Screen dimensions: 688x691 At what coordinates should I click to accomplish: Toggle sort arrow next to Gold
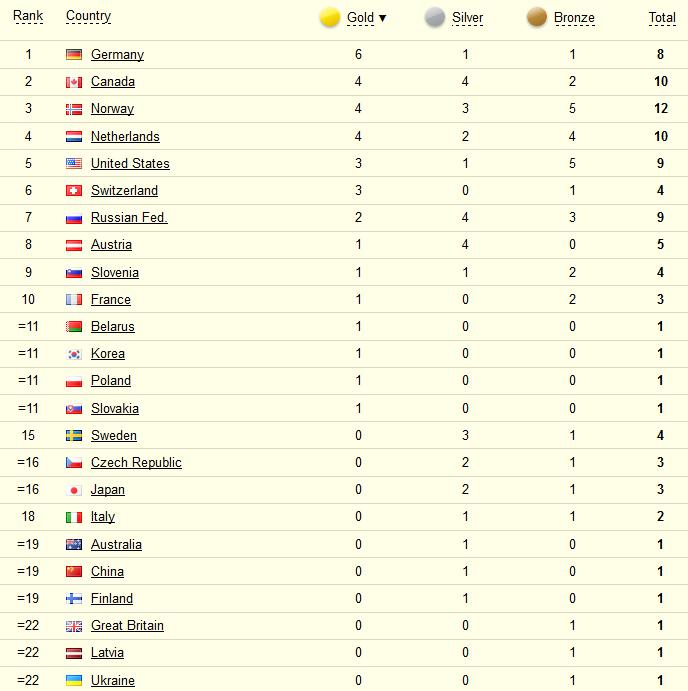click(x=383, y=18)
